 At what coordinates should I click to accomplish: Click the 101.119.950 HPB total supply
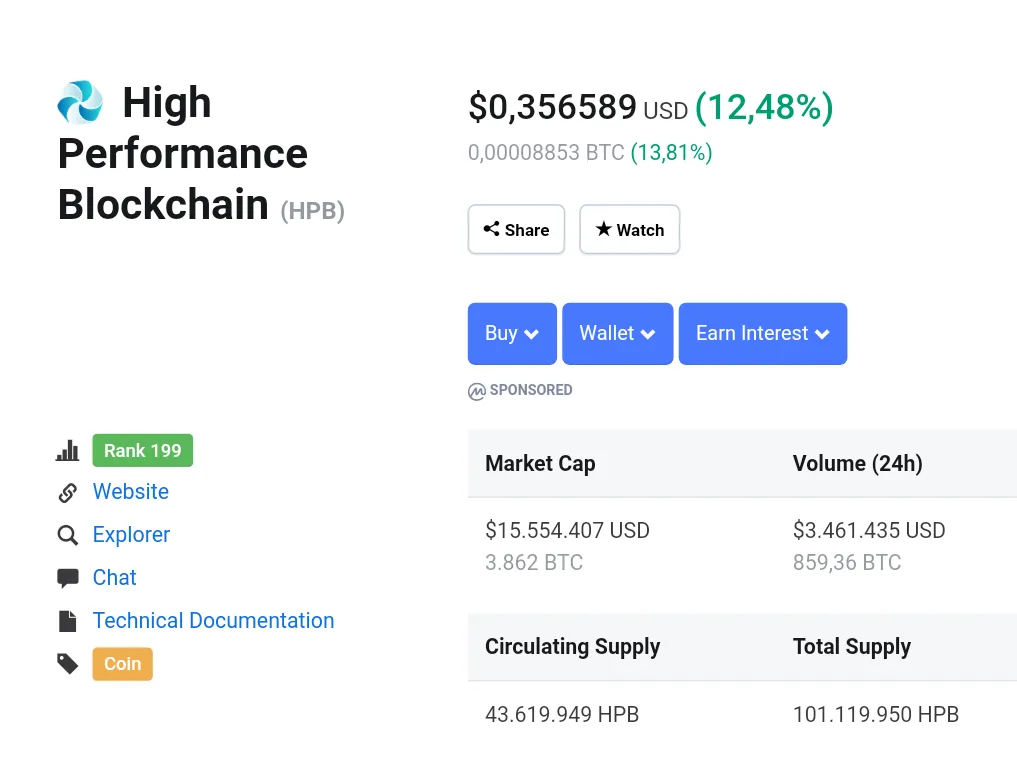tap(876, 715)
